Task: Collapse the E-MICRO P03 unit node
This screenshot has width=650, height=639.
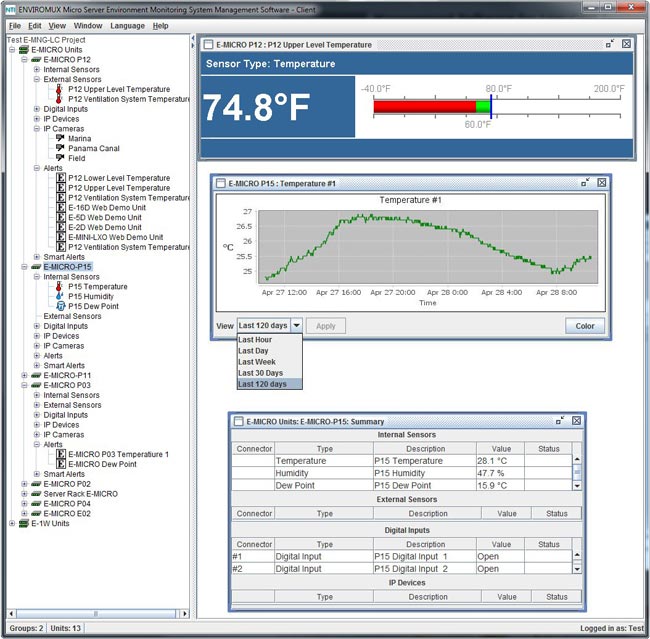Action: click(24, 385)
